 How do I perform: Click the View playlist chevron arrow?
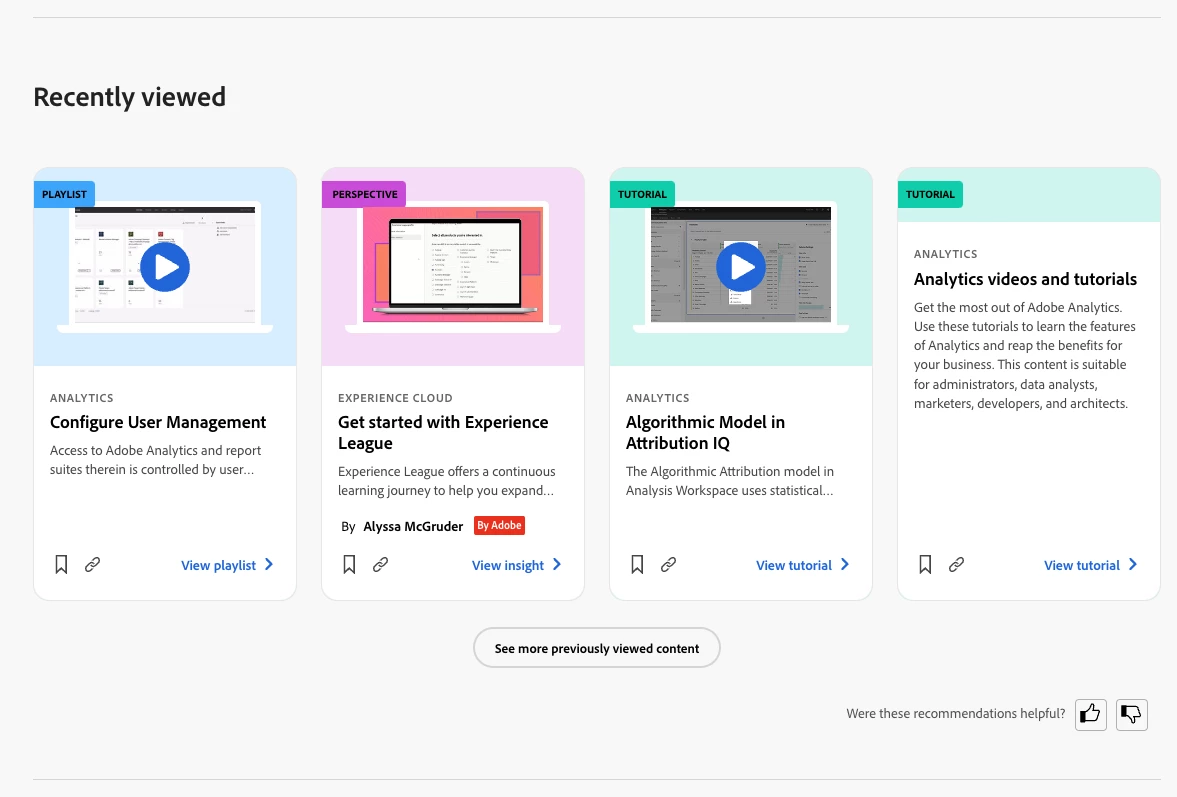[x=269, y=564]
